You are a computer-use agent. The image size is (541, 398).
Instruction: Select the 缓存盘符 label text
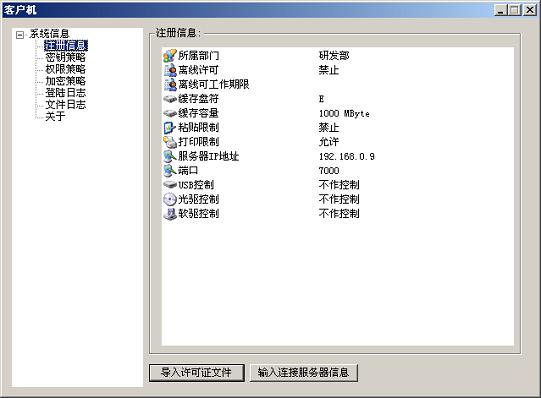click(x=198, y=99)
